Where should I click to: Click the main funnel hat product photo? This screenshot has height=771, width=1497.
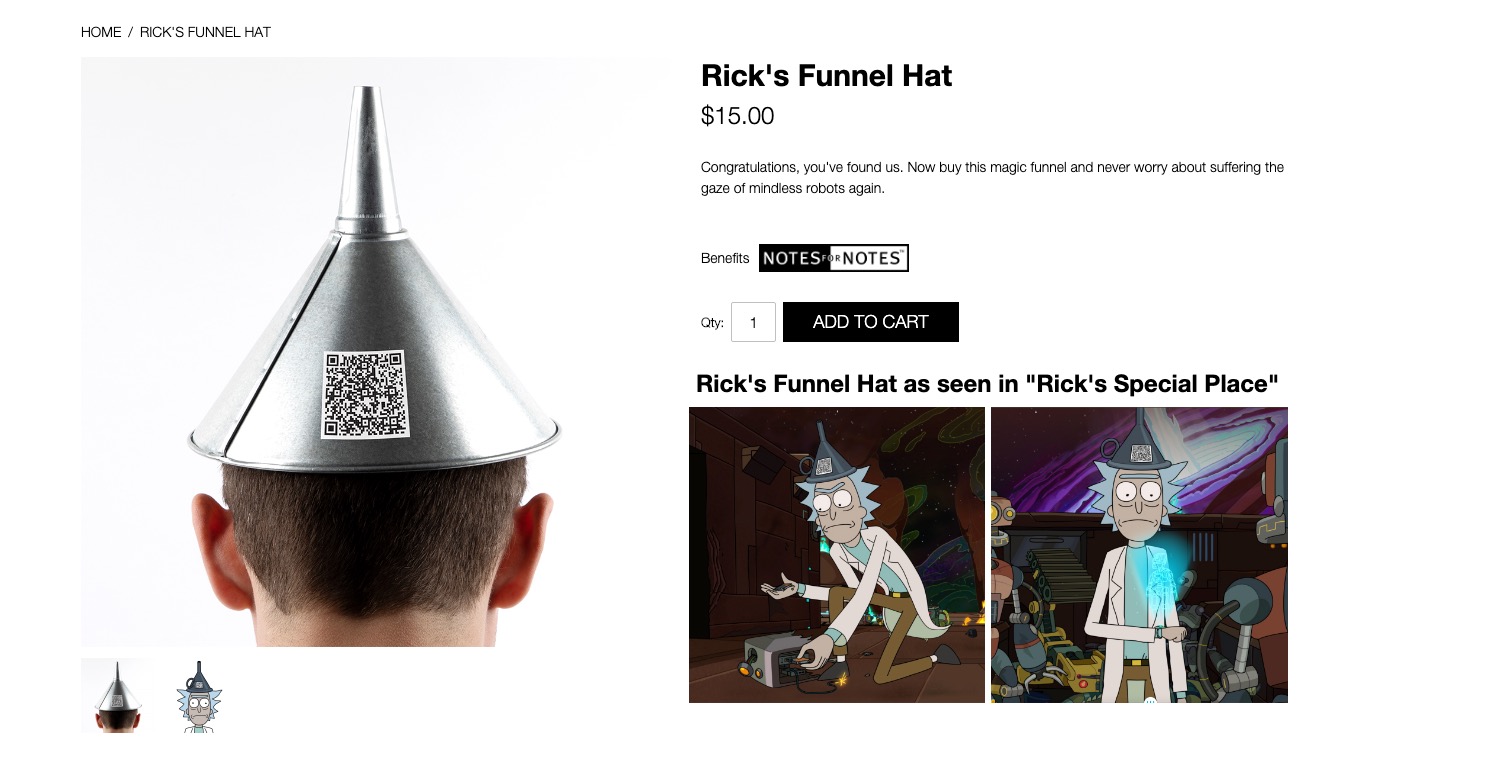point(371,352)
